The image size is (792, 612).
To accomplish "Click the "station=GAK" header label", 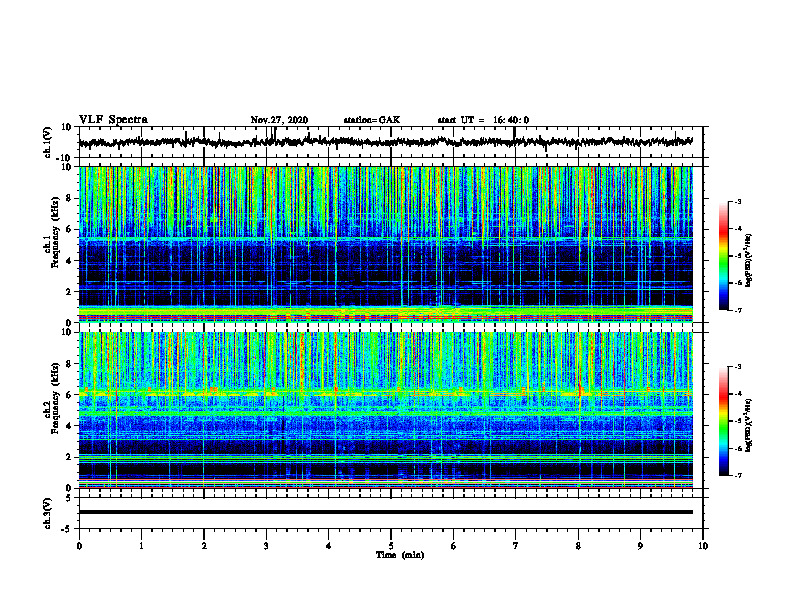I will pyautogui.click(x=372, y=120).
